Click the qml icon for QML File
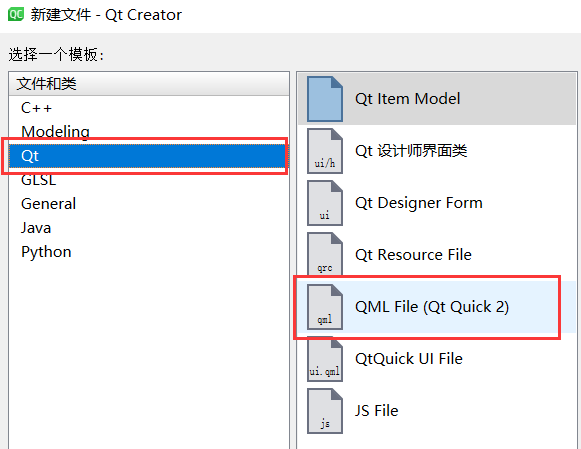Screen dimensions: 581x449 (325, 307)
